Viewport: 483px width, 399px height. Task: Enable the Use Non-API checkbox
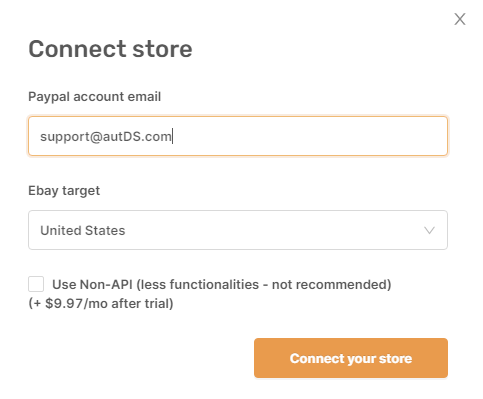(x=36, y=284)
